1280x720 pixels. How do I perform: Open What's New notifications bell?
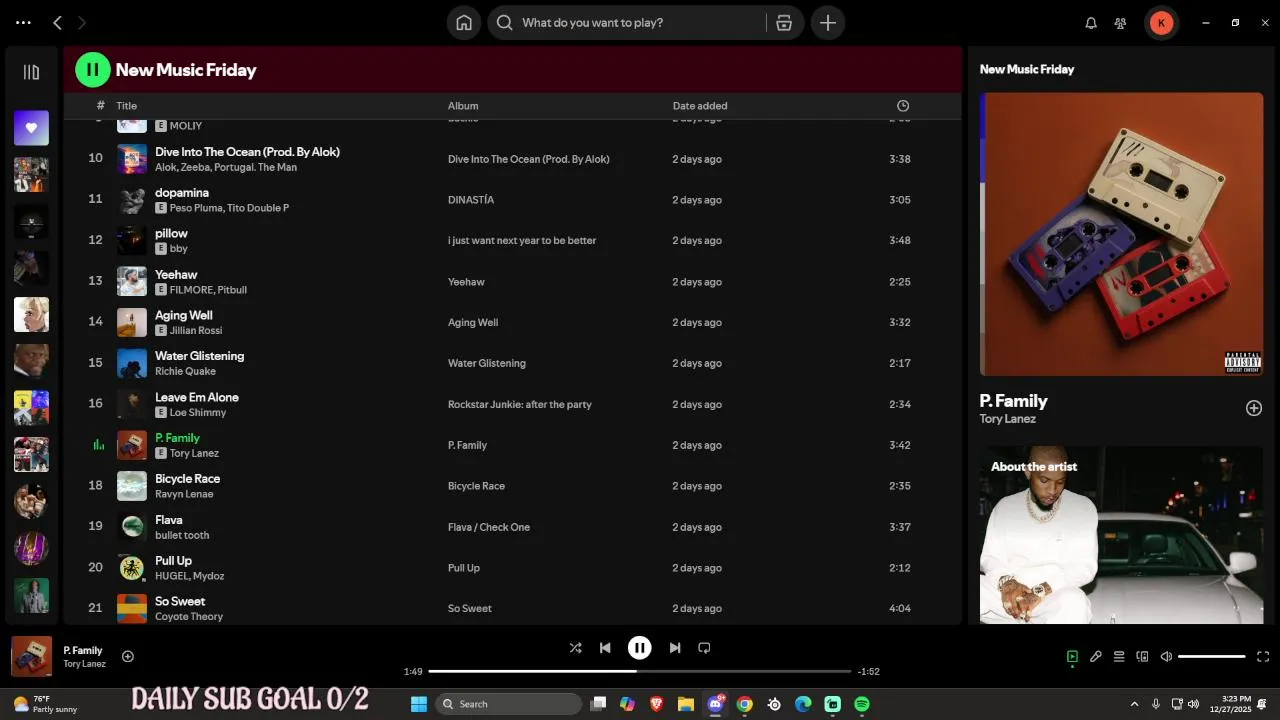pyautogui.click(x=1091, y=23)
